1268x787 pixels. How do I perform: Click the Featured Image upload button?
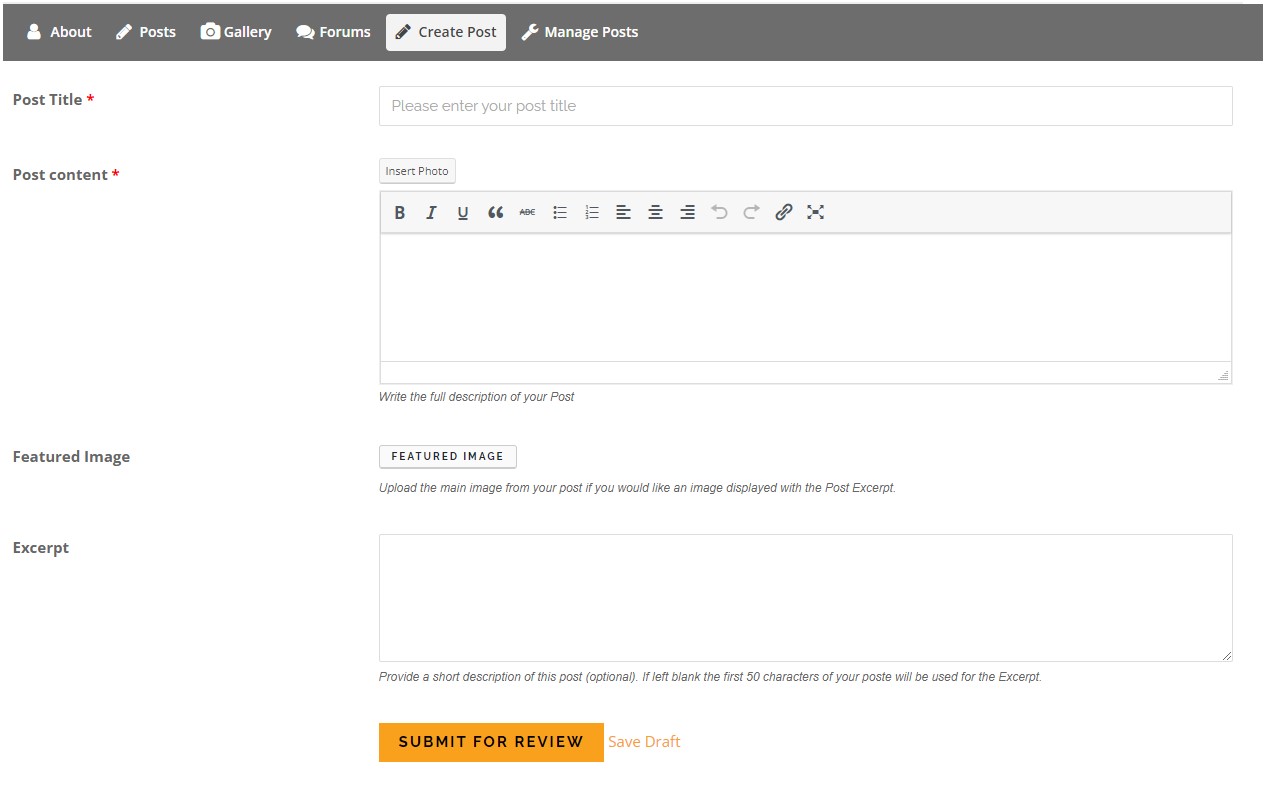click(448, 456)
